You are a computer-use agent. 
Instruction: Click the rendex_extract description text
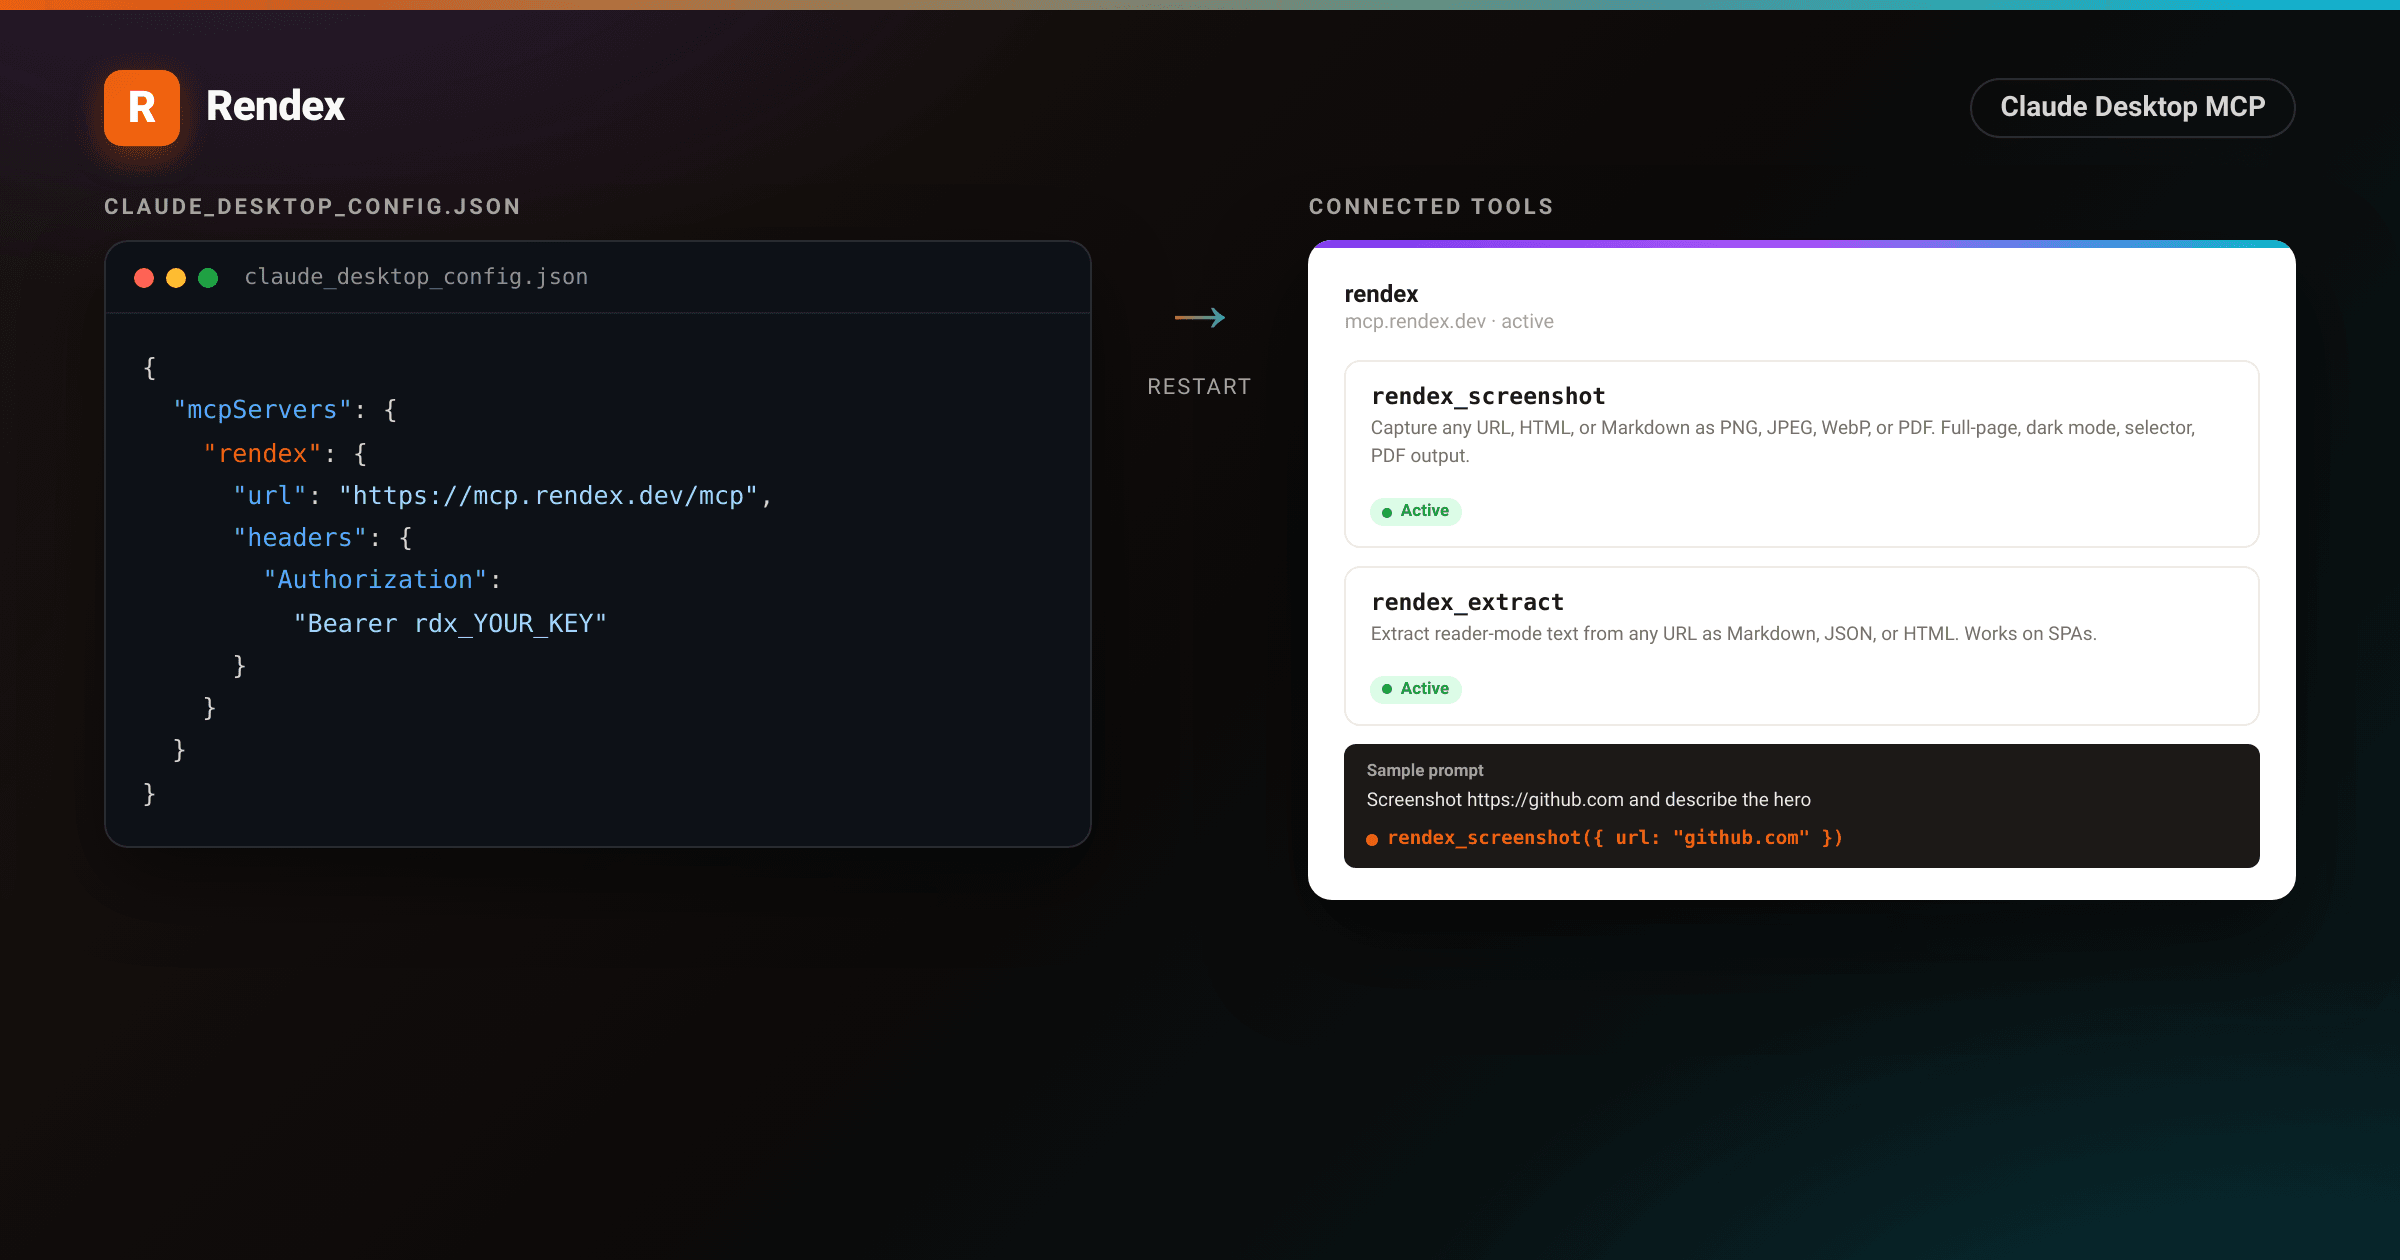1733,634
